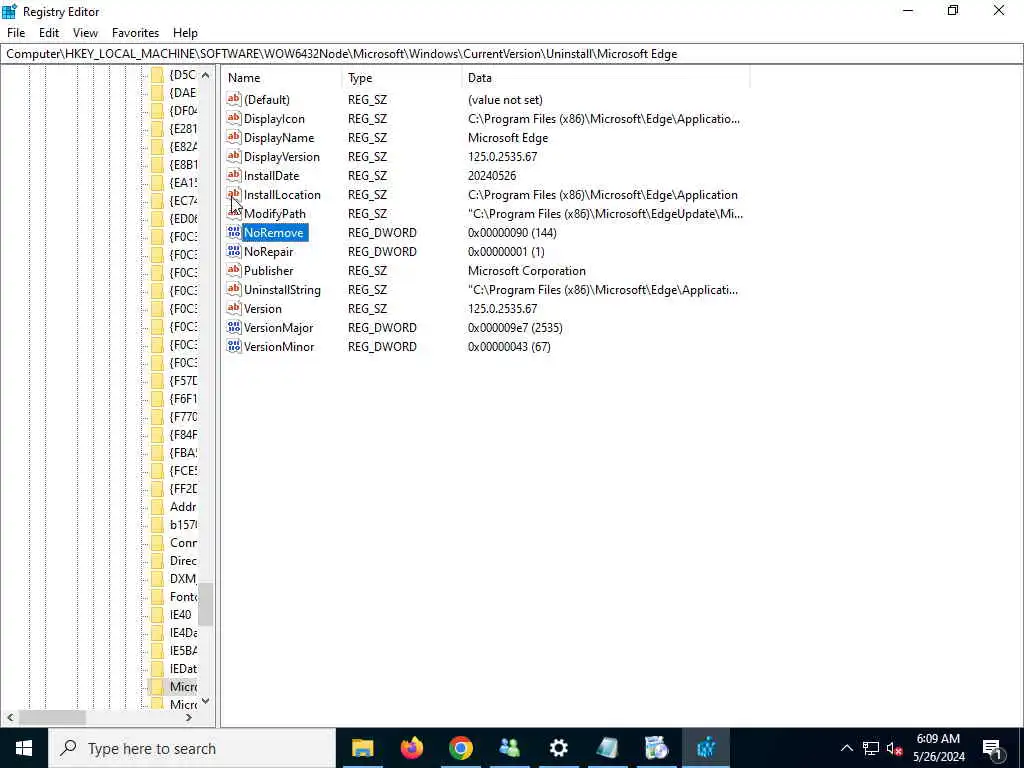Screen dimensions: 1024x768
Task: Click the VersionMajor value name
Action: point(278,327)
